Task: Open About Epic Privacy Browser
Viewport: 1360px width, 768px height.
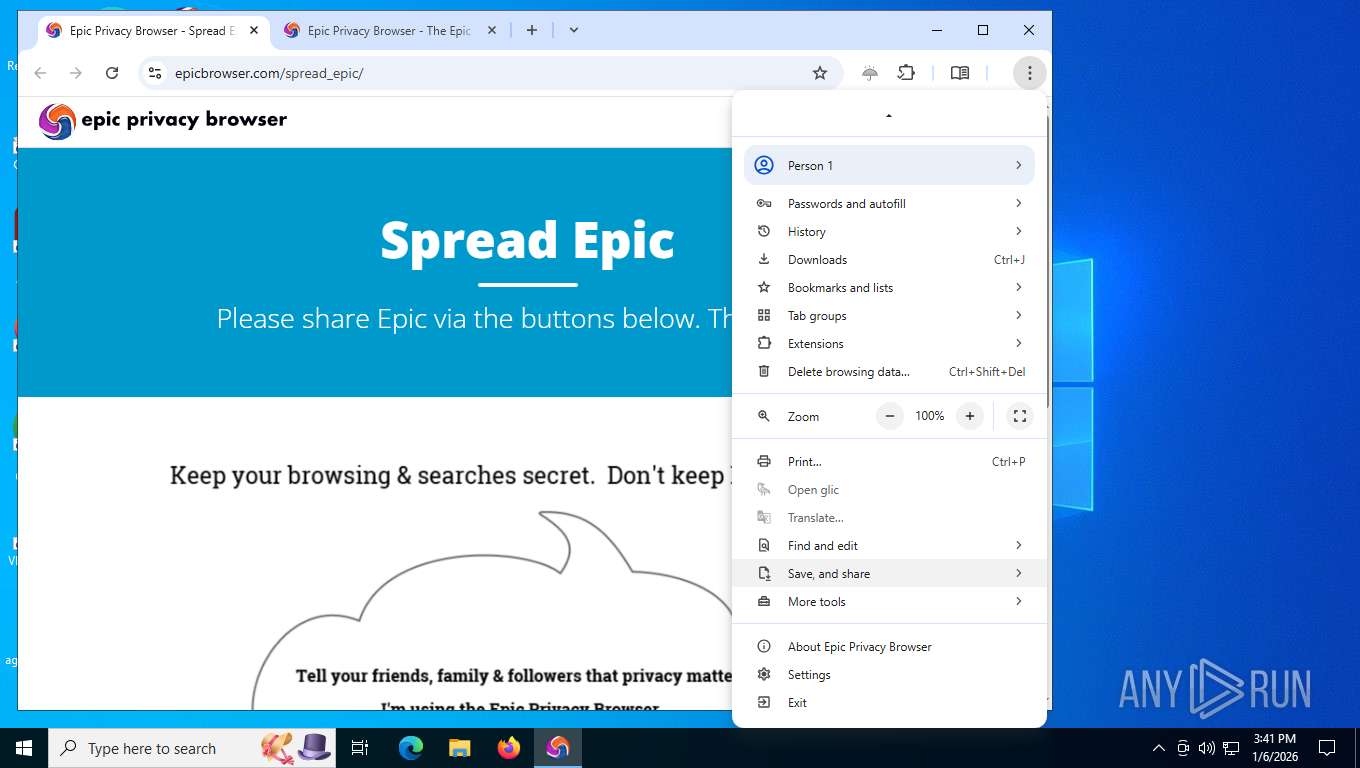Action: [889, 646]
